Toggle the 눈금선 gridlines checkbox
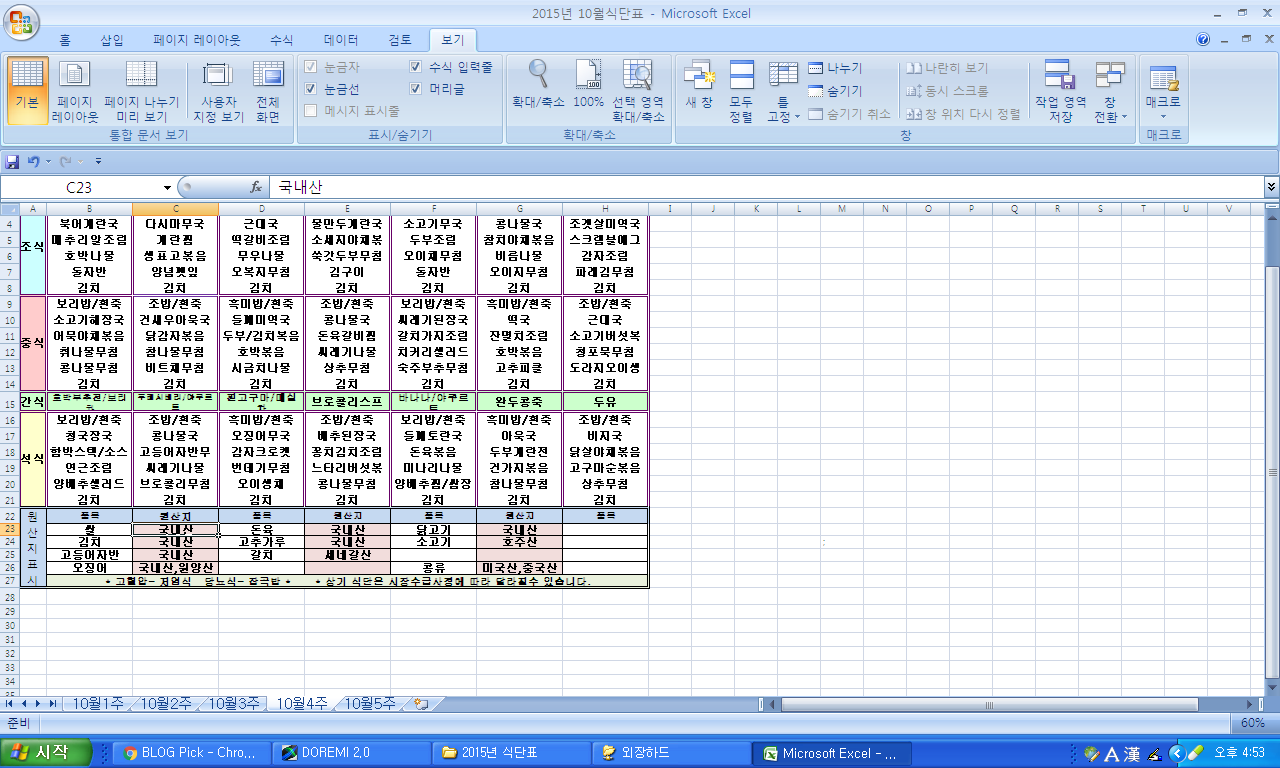This screenshot has height=768, width=1280. tap(311, 89)
